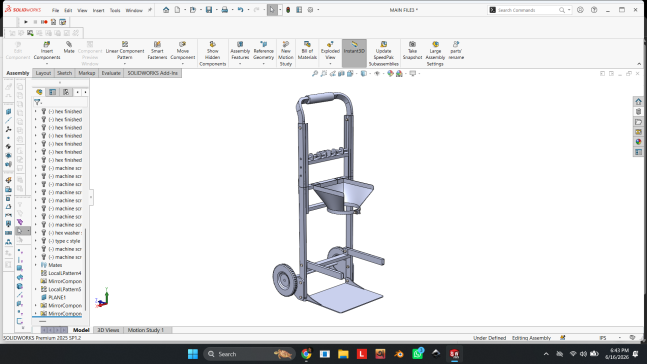Screen dimensions: 647x364
Task: Toggle the Select cursor tool
Action: pyautogui.click(x=272, y=10)
